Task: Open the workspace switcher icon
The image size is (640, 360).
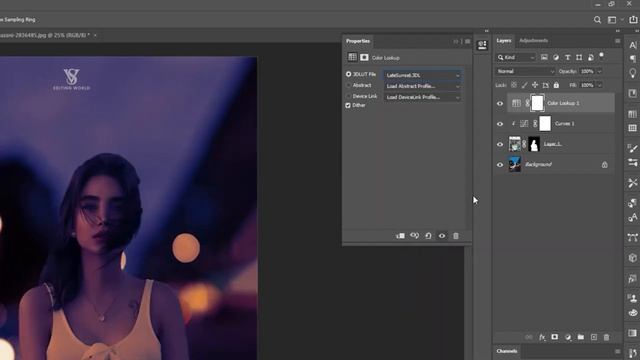Action: click(x=612, y=20)
